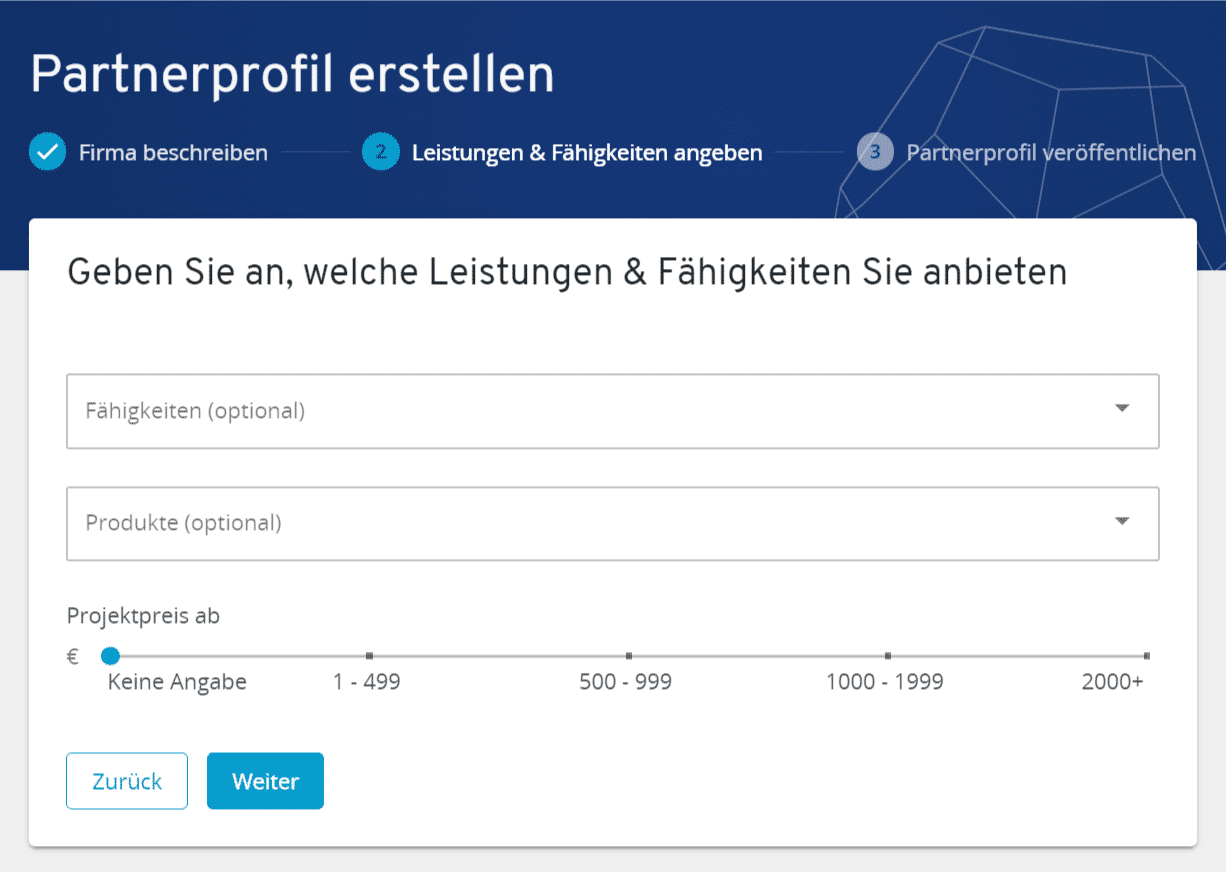Image resolution: width=1226 pixels, height=872 pixels.
Task: Select the Leistungen & Fähigkeiten angeben step label
Action: pos(587,153)
